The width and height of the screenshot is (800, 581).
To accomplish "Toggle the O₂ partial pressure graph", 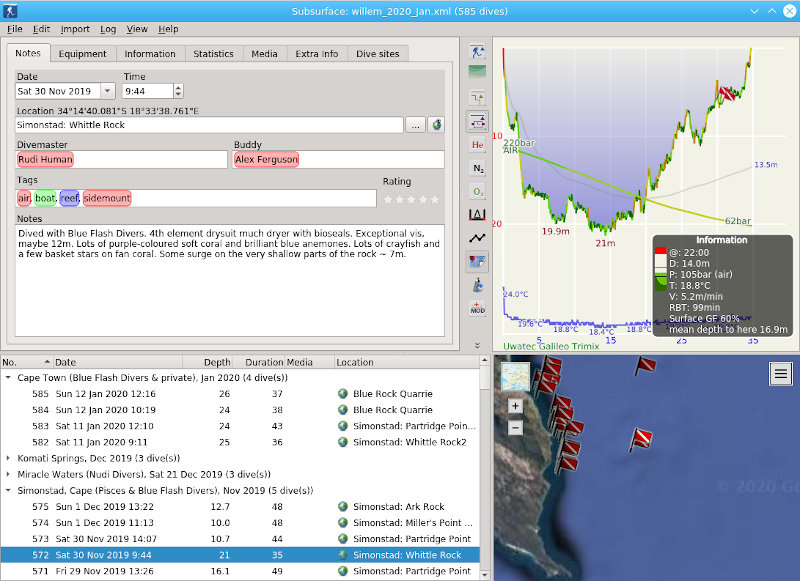I will tap(477, 191).
